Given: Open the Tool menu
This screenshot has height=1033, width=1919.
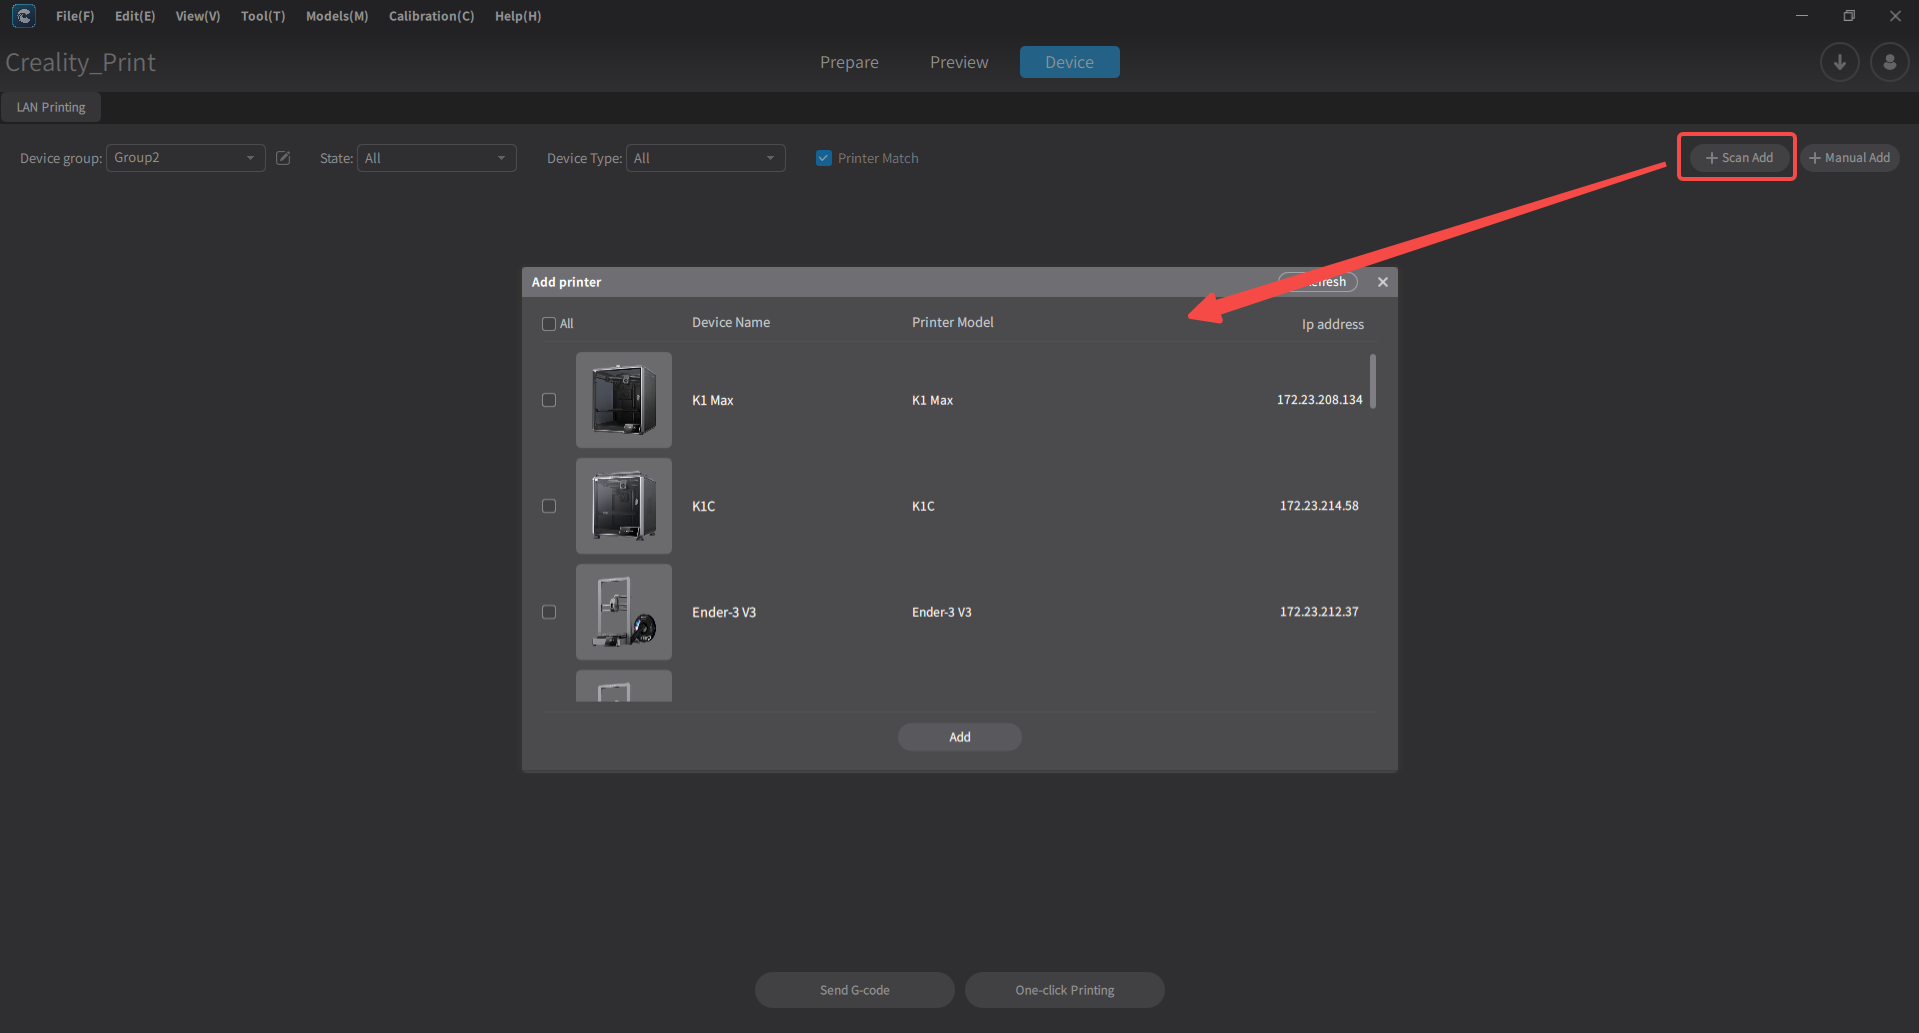Looking at the screenshot, I should tap(263, 16).
